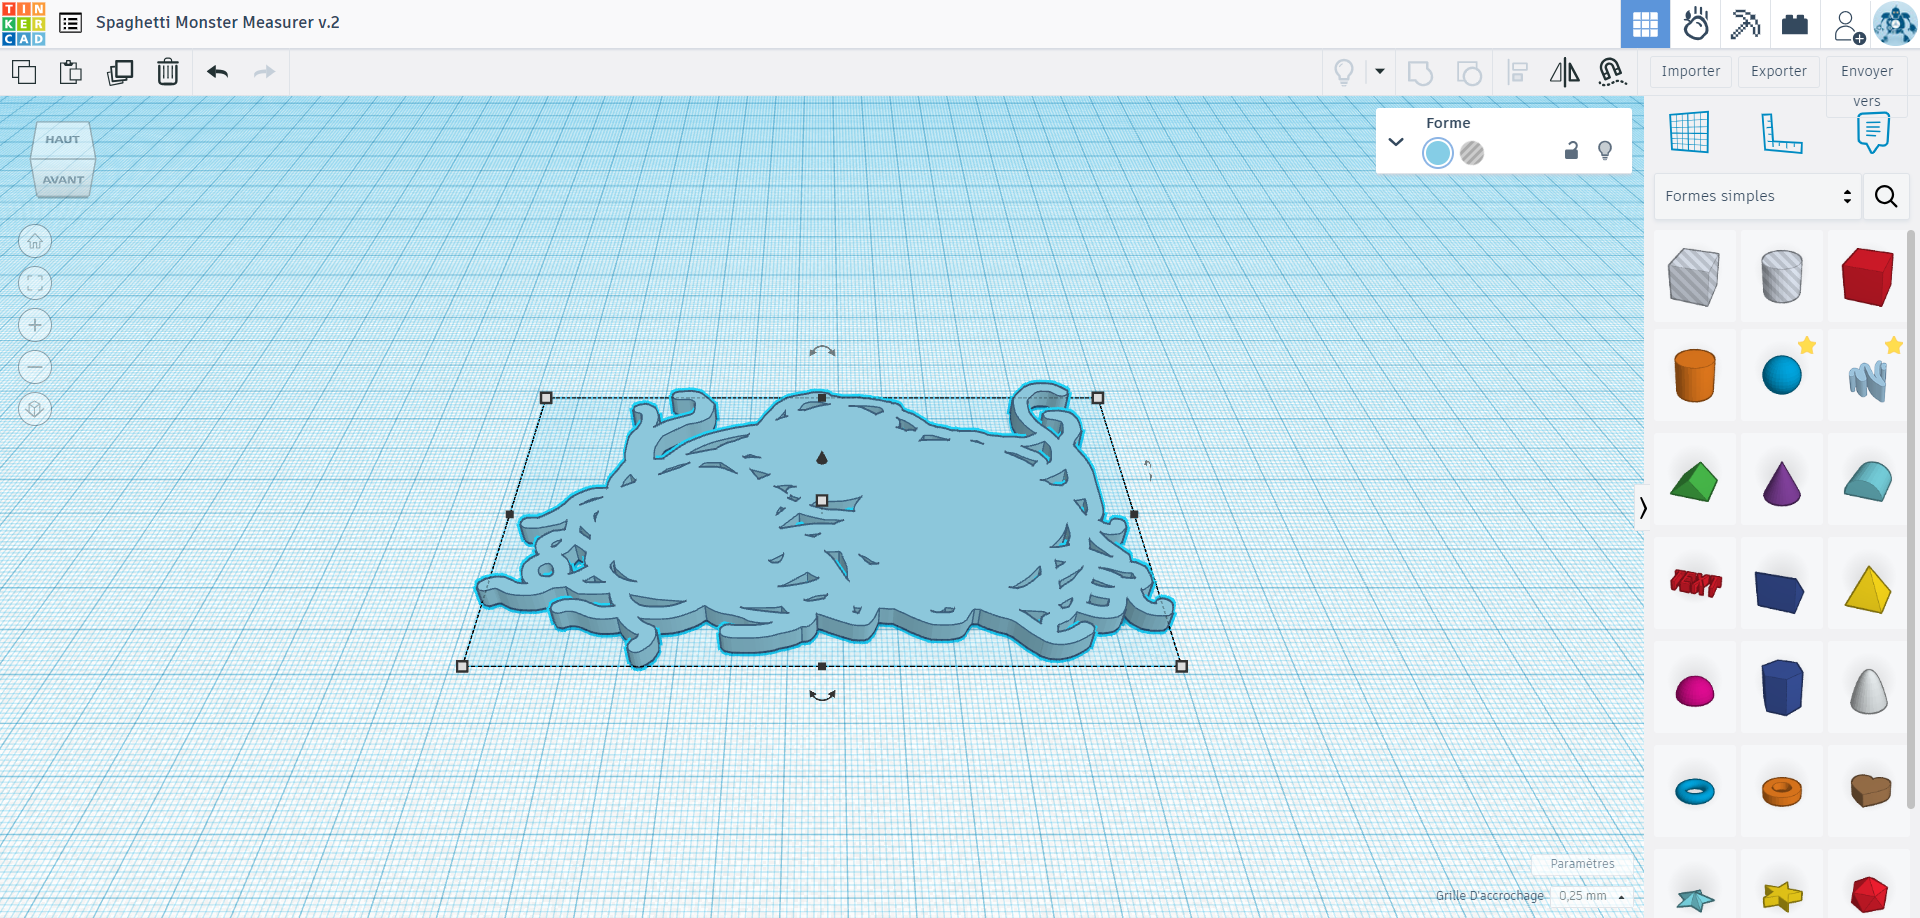Open the user profile avatar
Viewport: 1920px width, 918px height.
[1895, 24]
